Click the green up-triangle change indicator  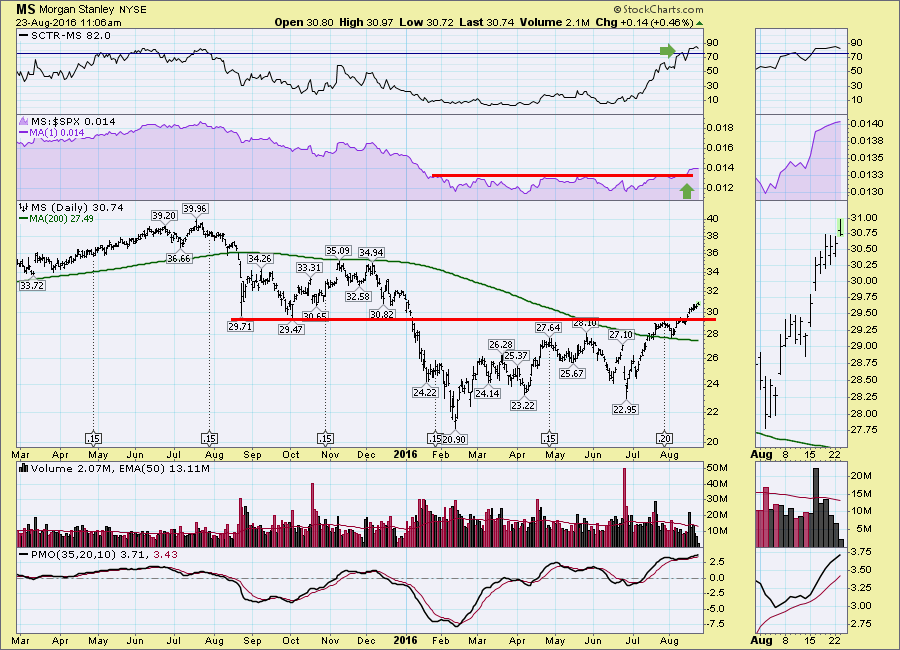[x=699, y=23]
